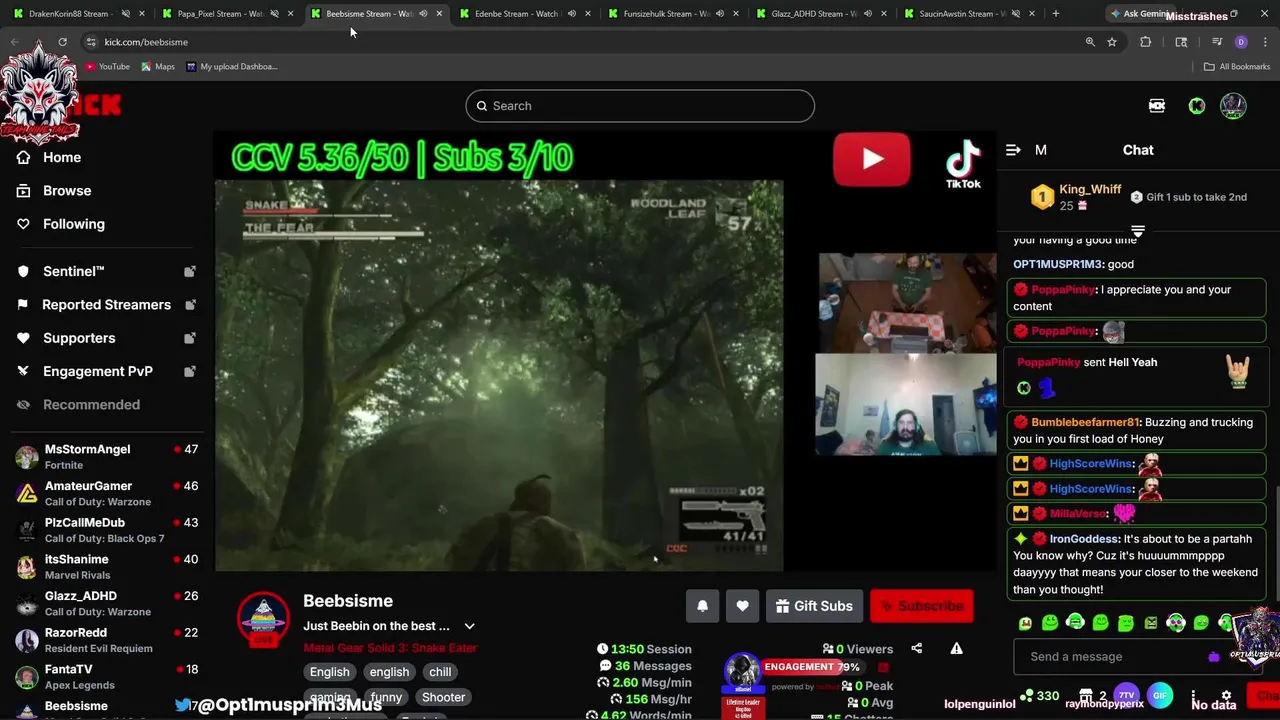The width and height of the screenshot is (1280, 720).
Task: Open the user profile avatar in Kick header
Action: (1233, 106)
